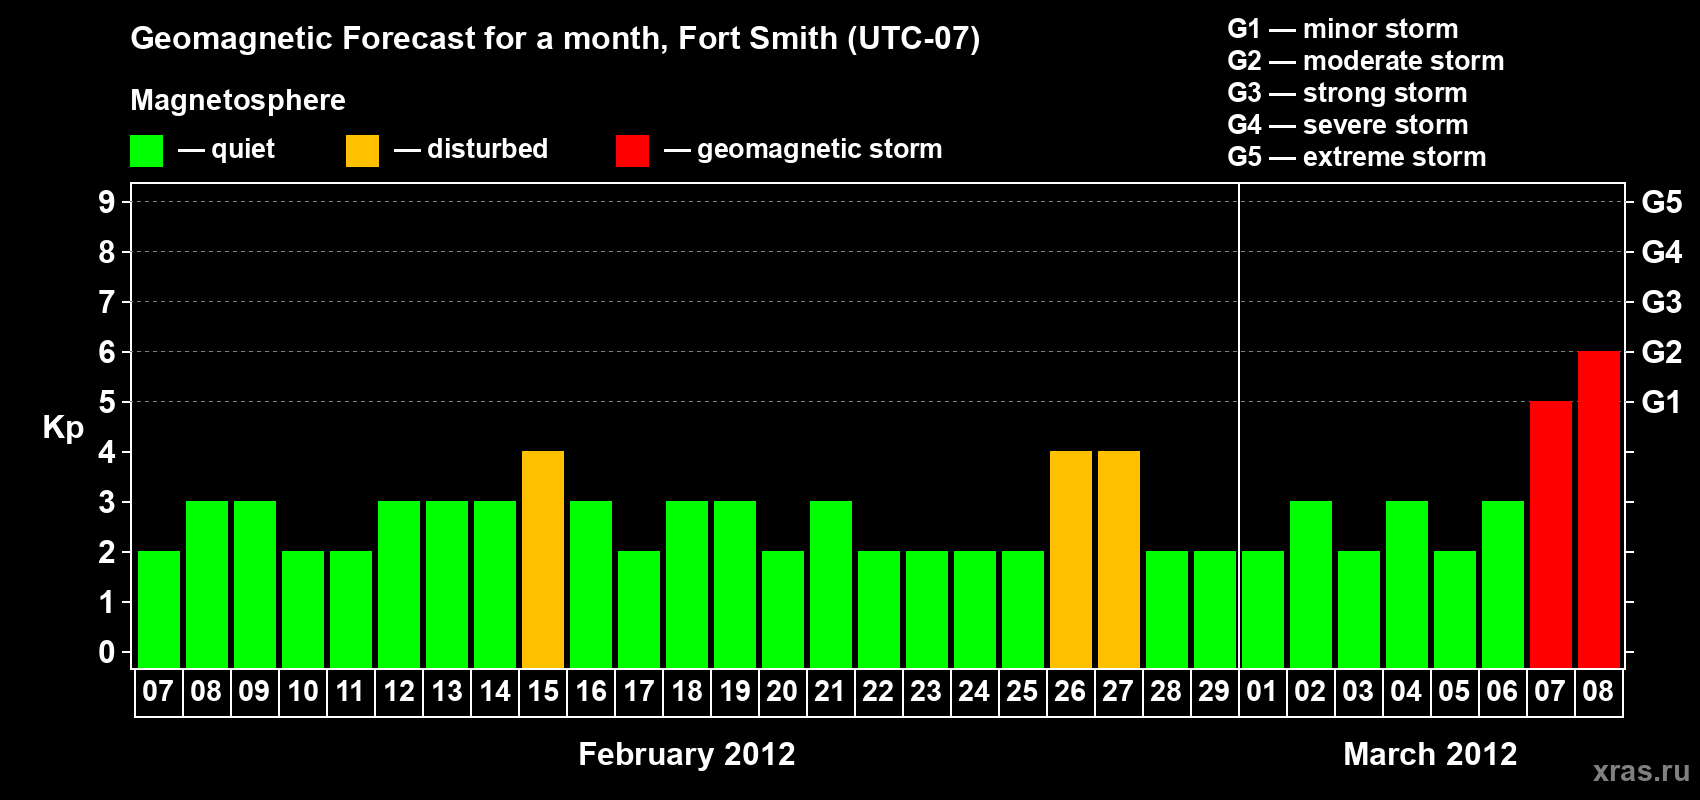1700x800 pixels.
Task: Click the red geomagnetic storm legend swatch
Action: 632,151
